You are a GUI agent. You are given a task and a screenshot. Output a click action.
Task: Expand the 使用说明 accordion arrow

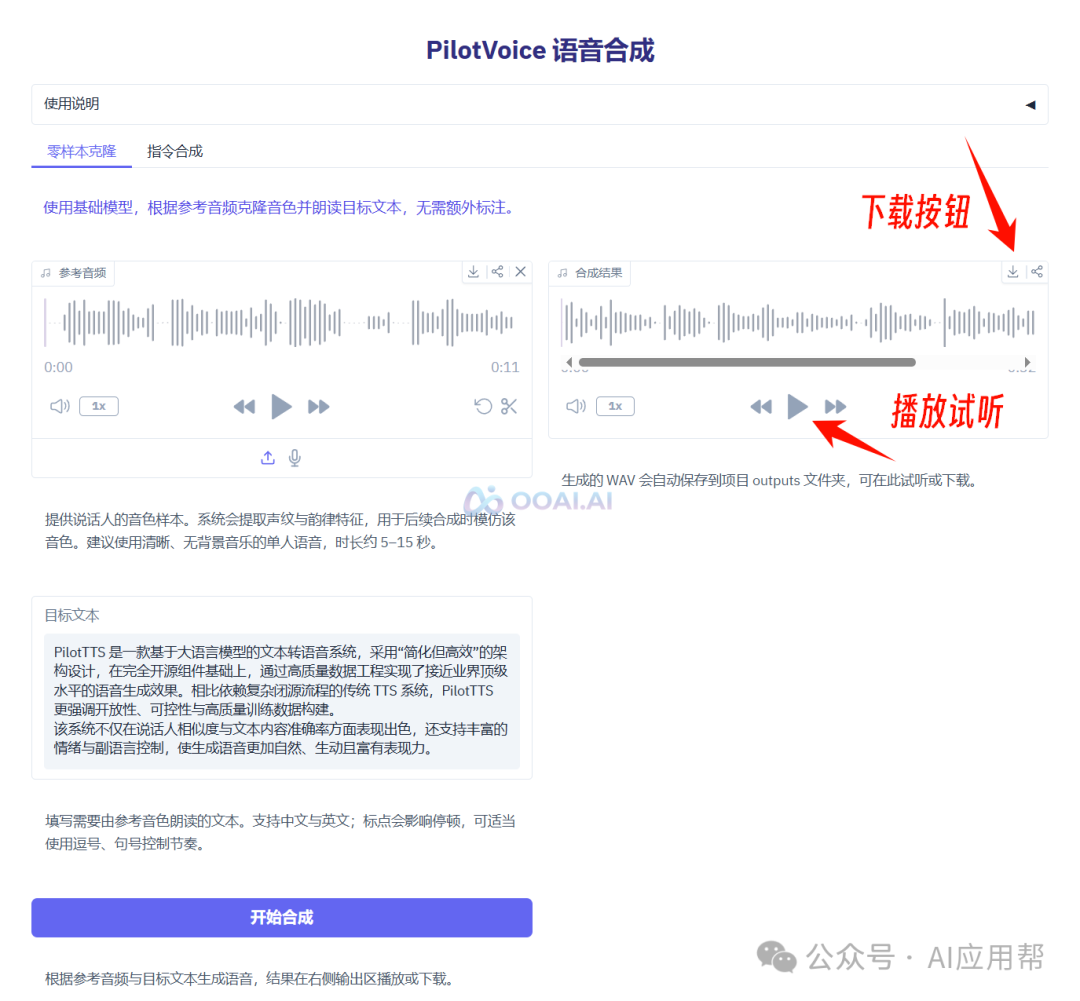click(1030, 105)
